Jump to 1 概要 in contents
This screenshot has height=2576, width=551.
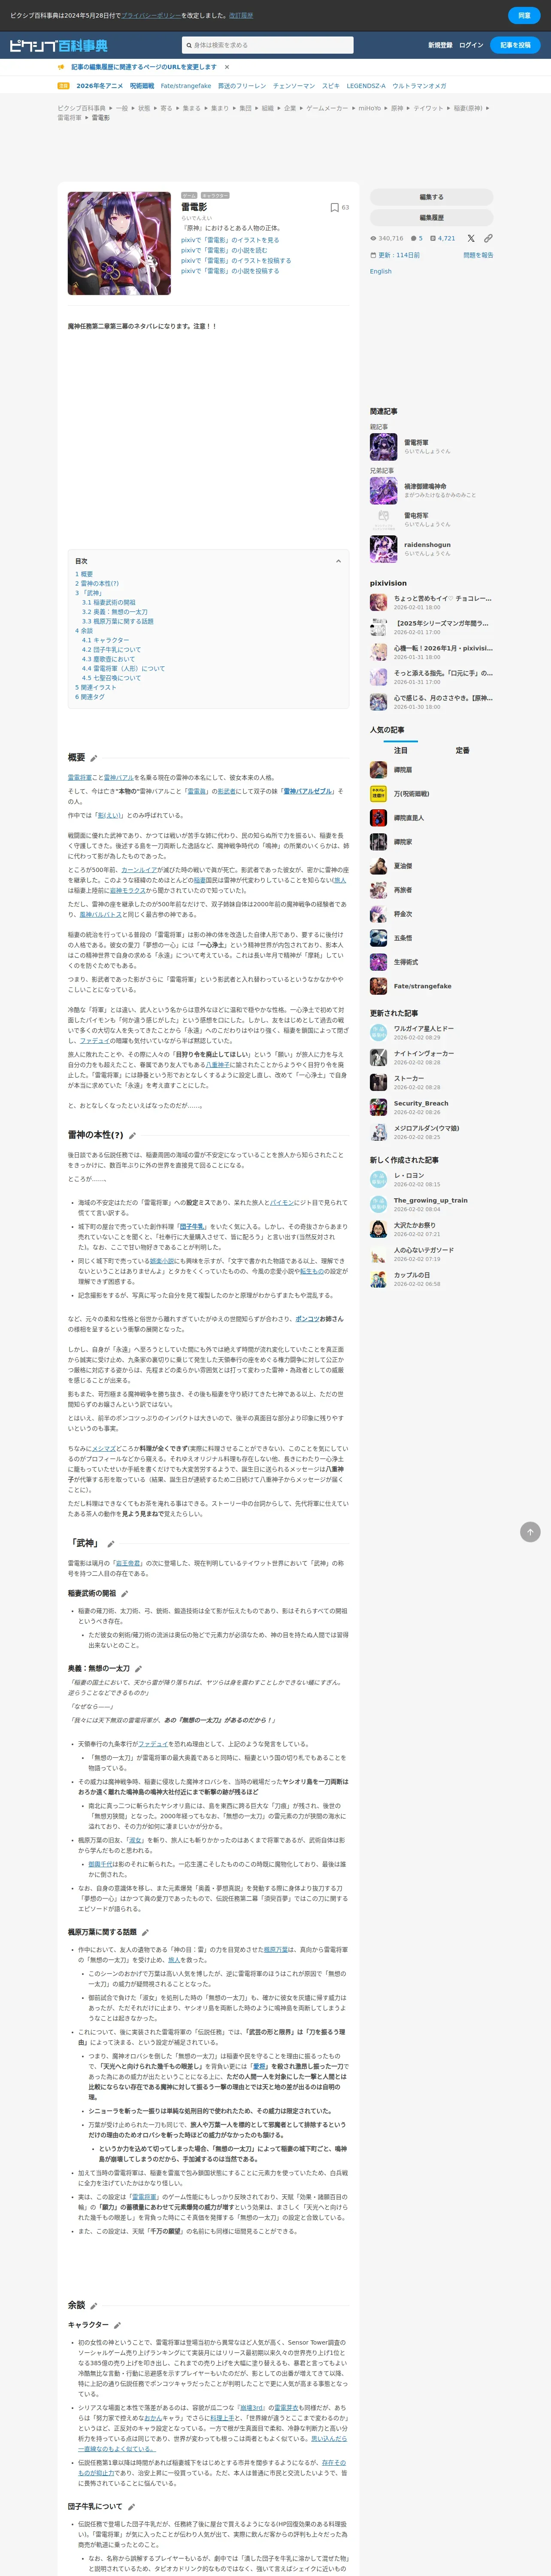[x=84, y=574]
